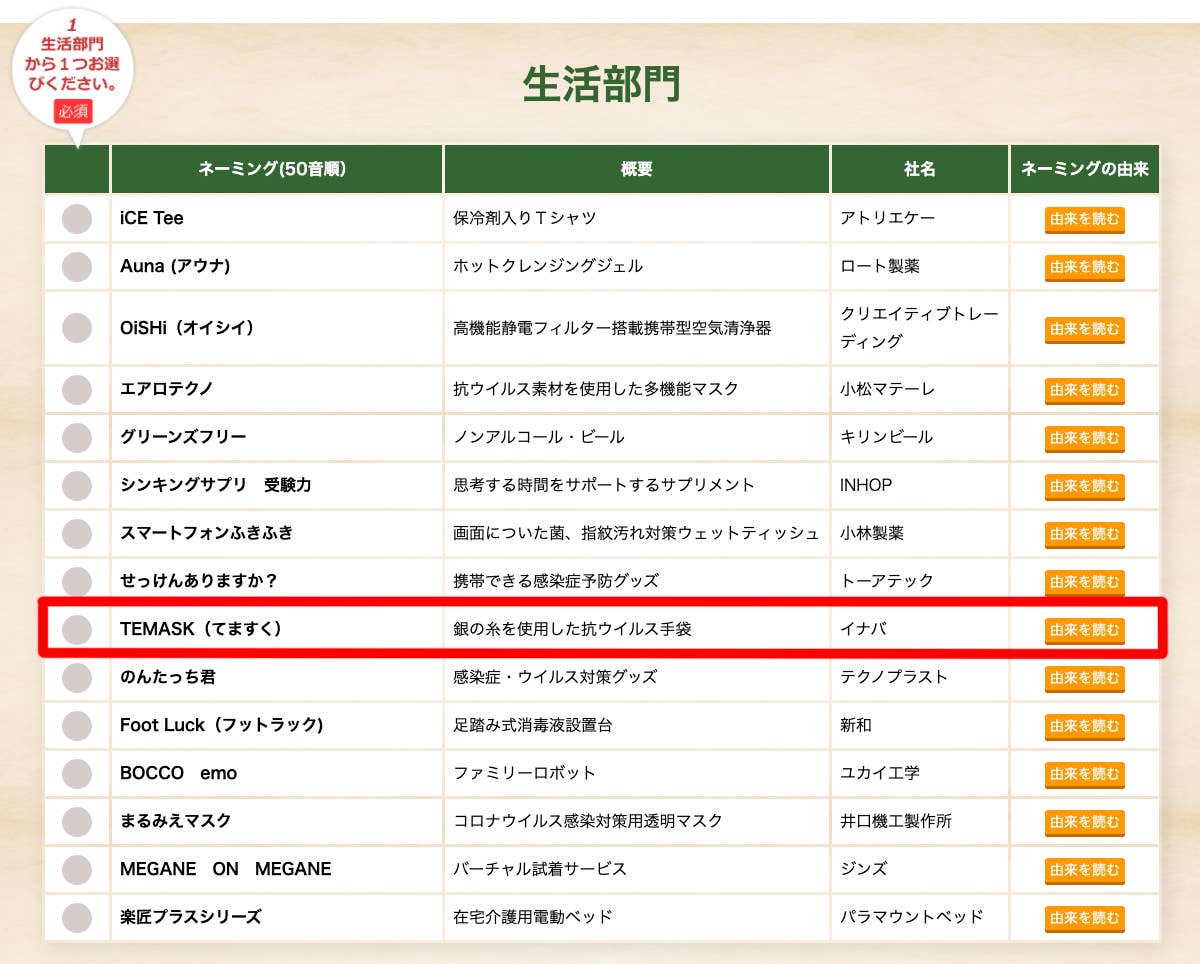Click the text ファミリーロボット
Screen dimensions: 1200x964
point(525,772)
